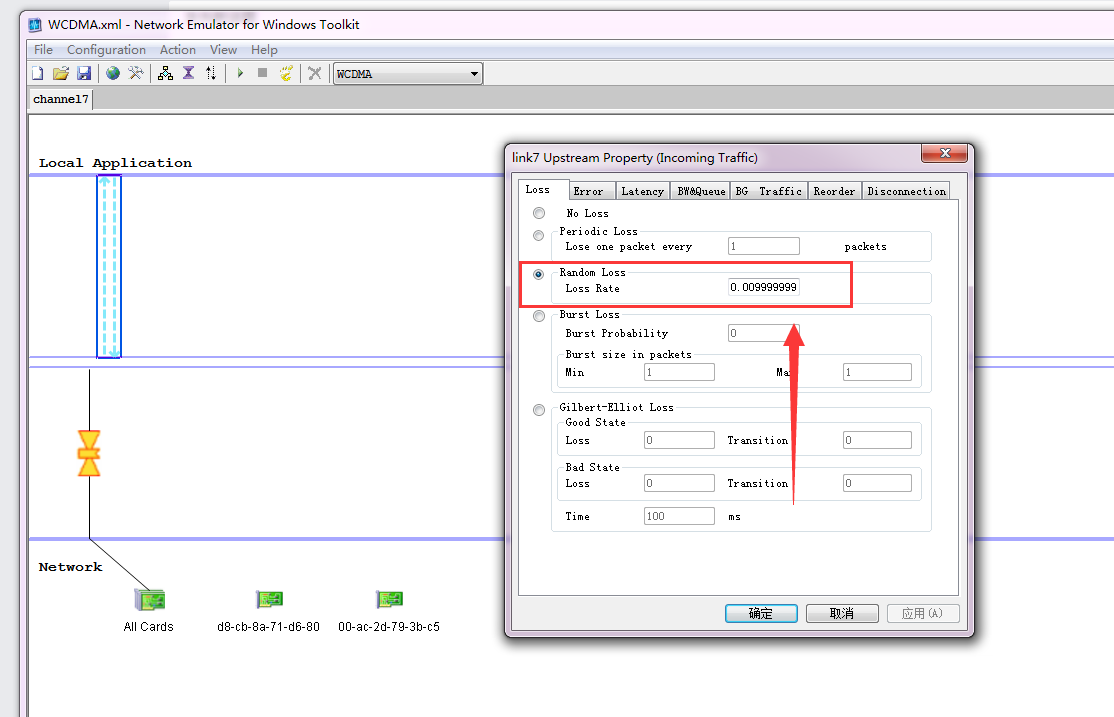Click the purple hourglass toolbar icon
This screenshot has height=717, width=1114.
tap(188, 73)
